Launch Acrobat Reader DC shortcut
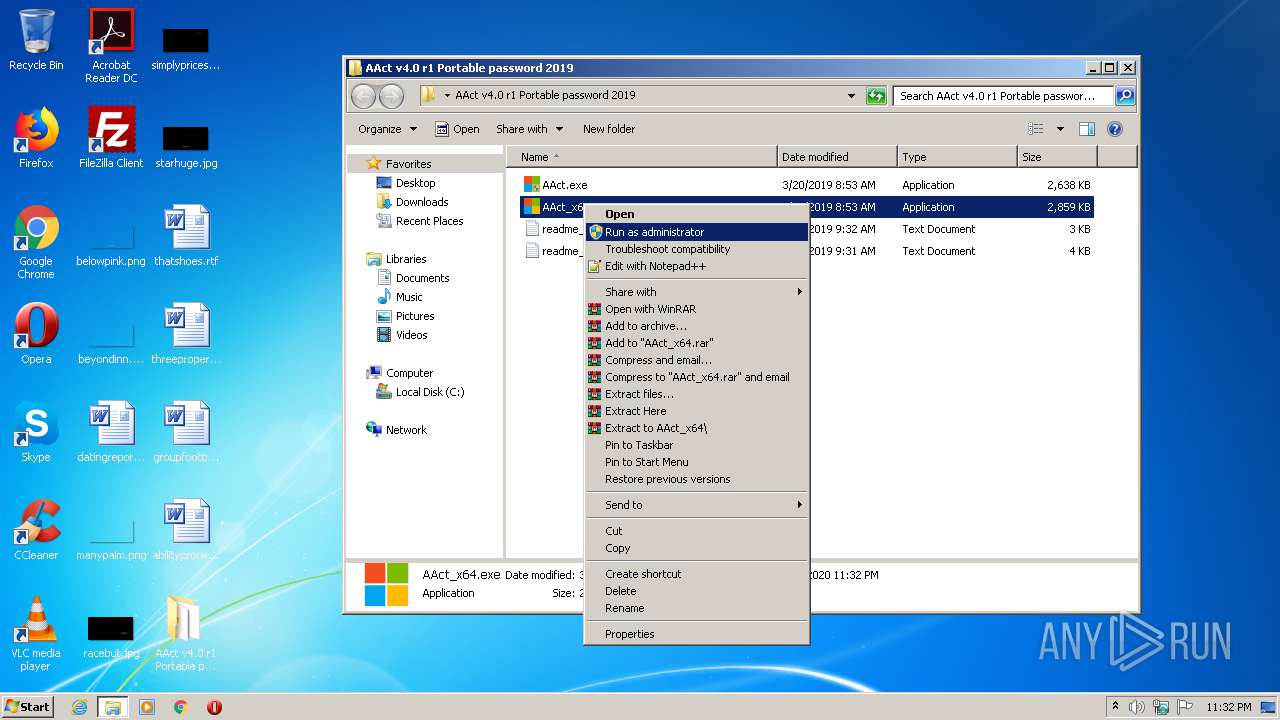 point(111,46)
